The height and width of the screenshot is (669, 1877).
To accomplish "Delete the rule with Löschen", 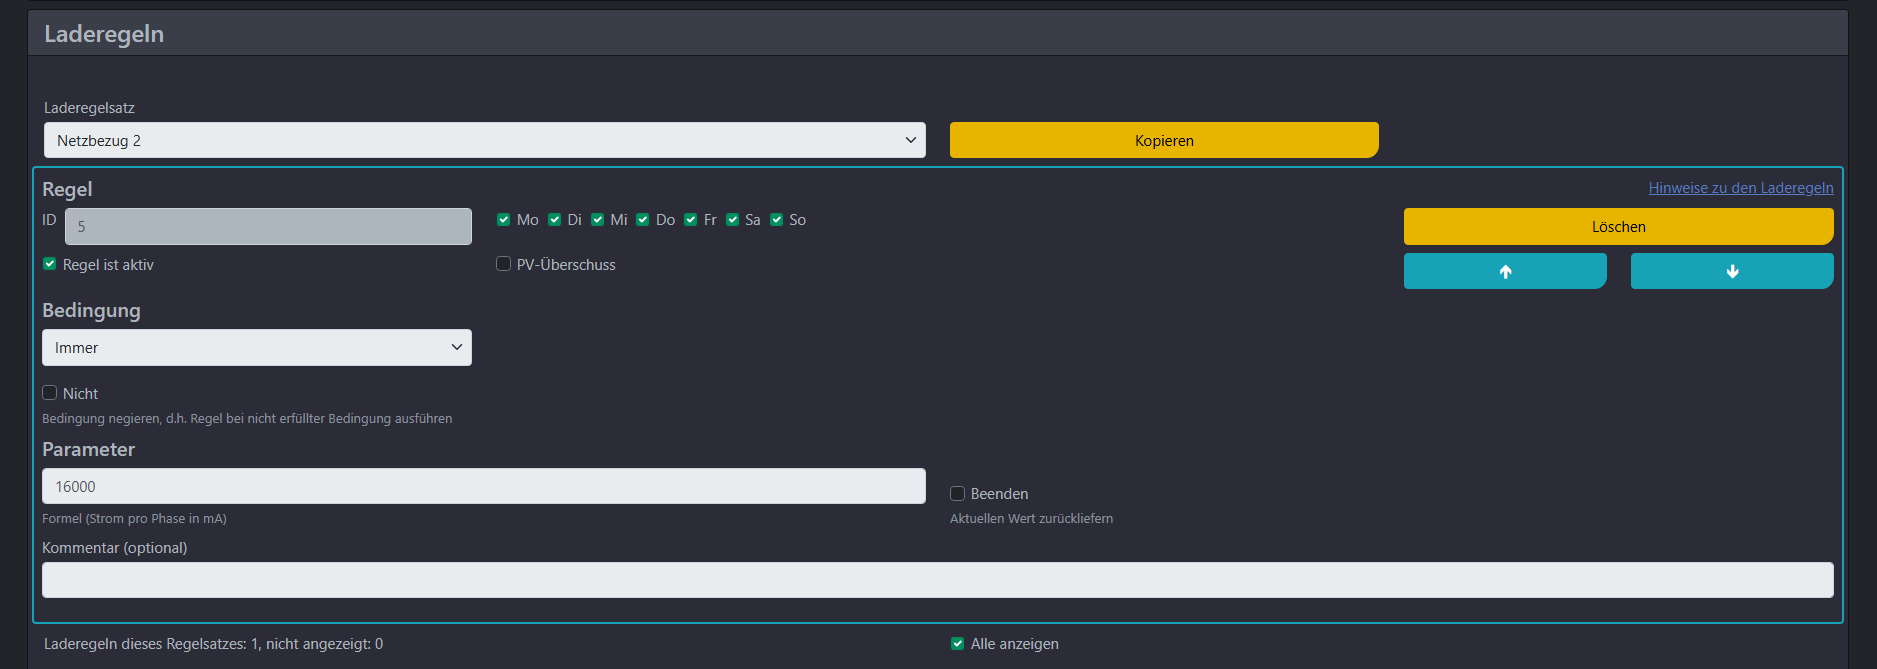I will pyautogui.click(x=1617, y=227).
